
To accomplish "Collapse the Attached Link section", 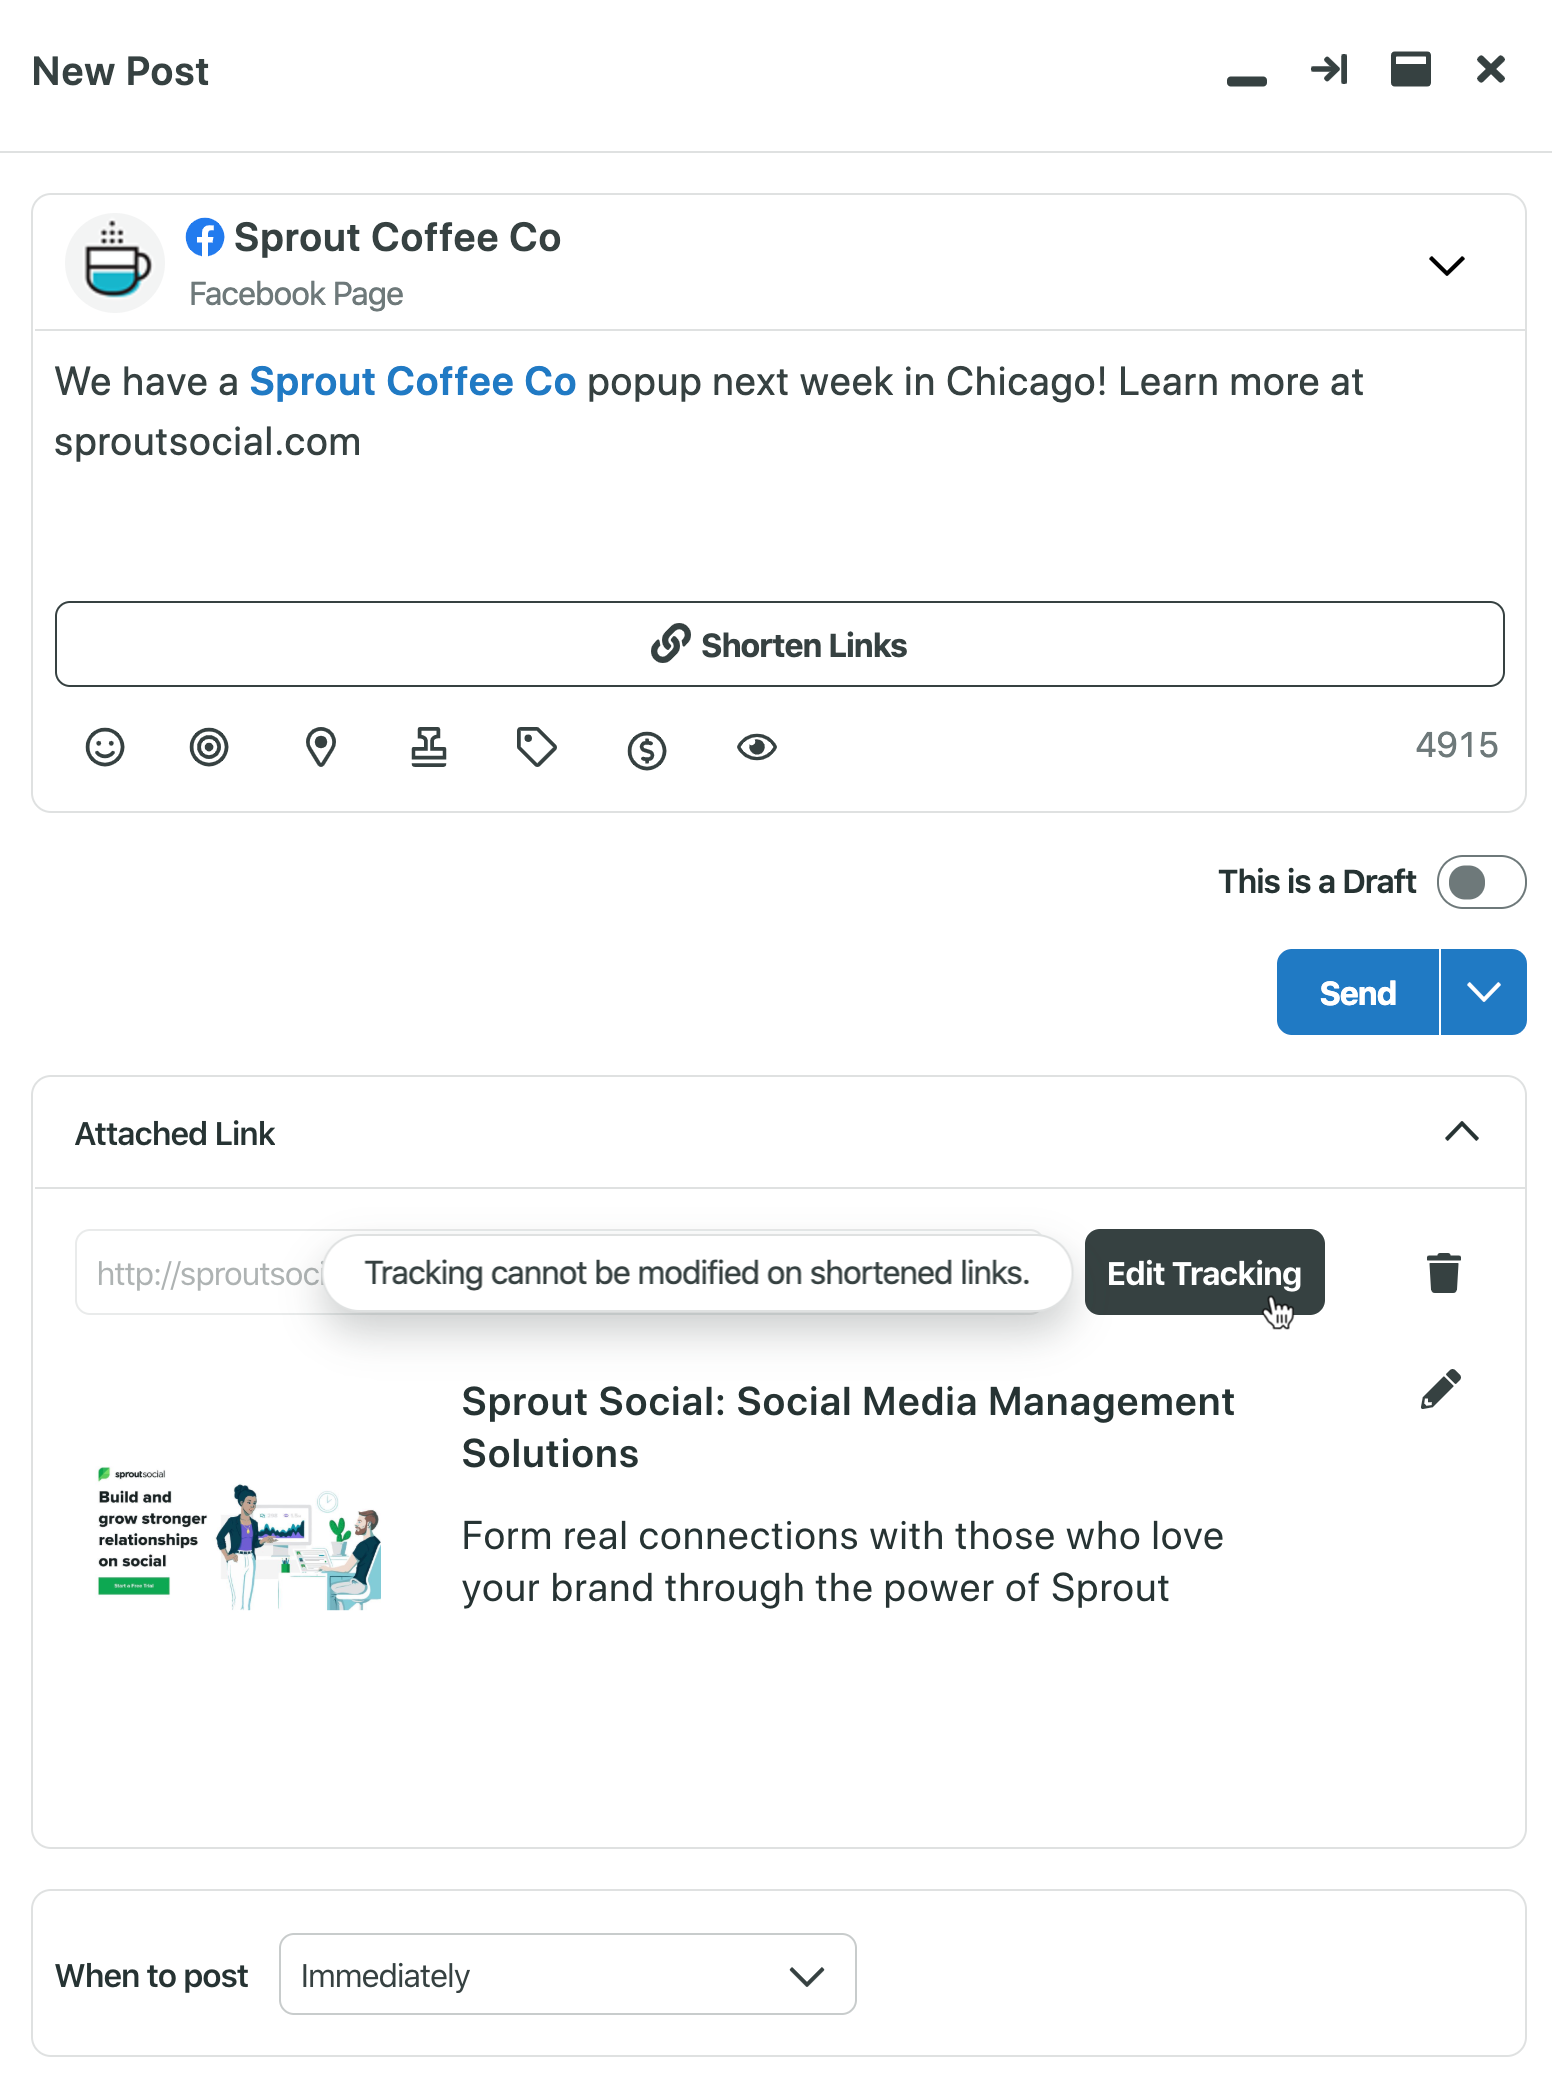I will (1461, 1132).
